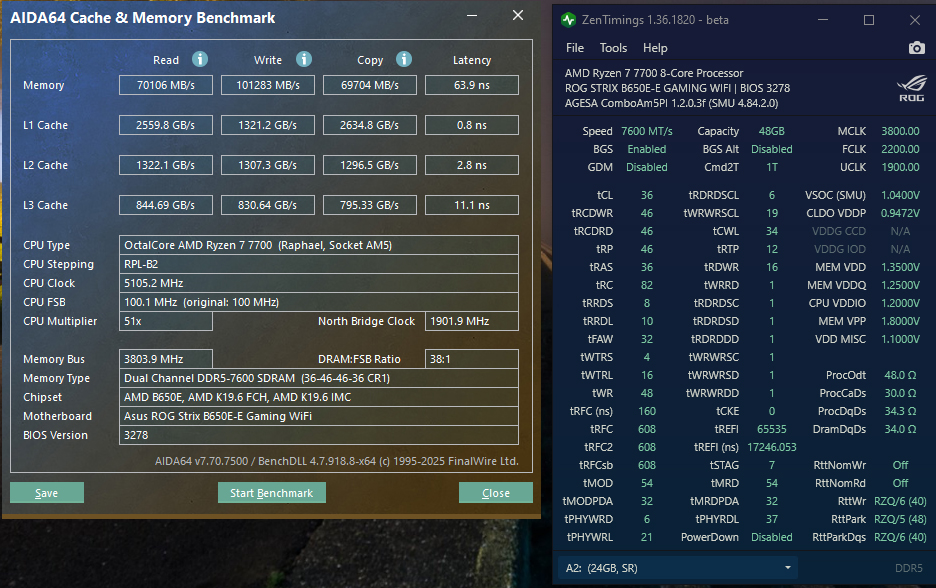
Task: Click L3 Cache Copy 795.33 GB/s field
Action: click(x=370, y=205)
